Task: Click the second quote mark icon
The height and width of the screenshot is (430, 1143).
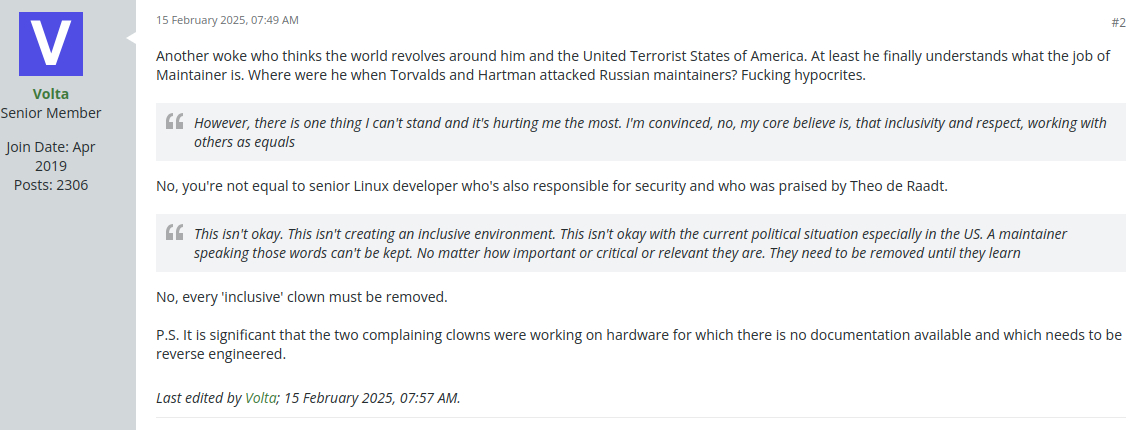Action: click(175, 233)
